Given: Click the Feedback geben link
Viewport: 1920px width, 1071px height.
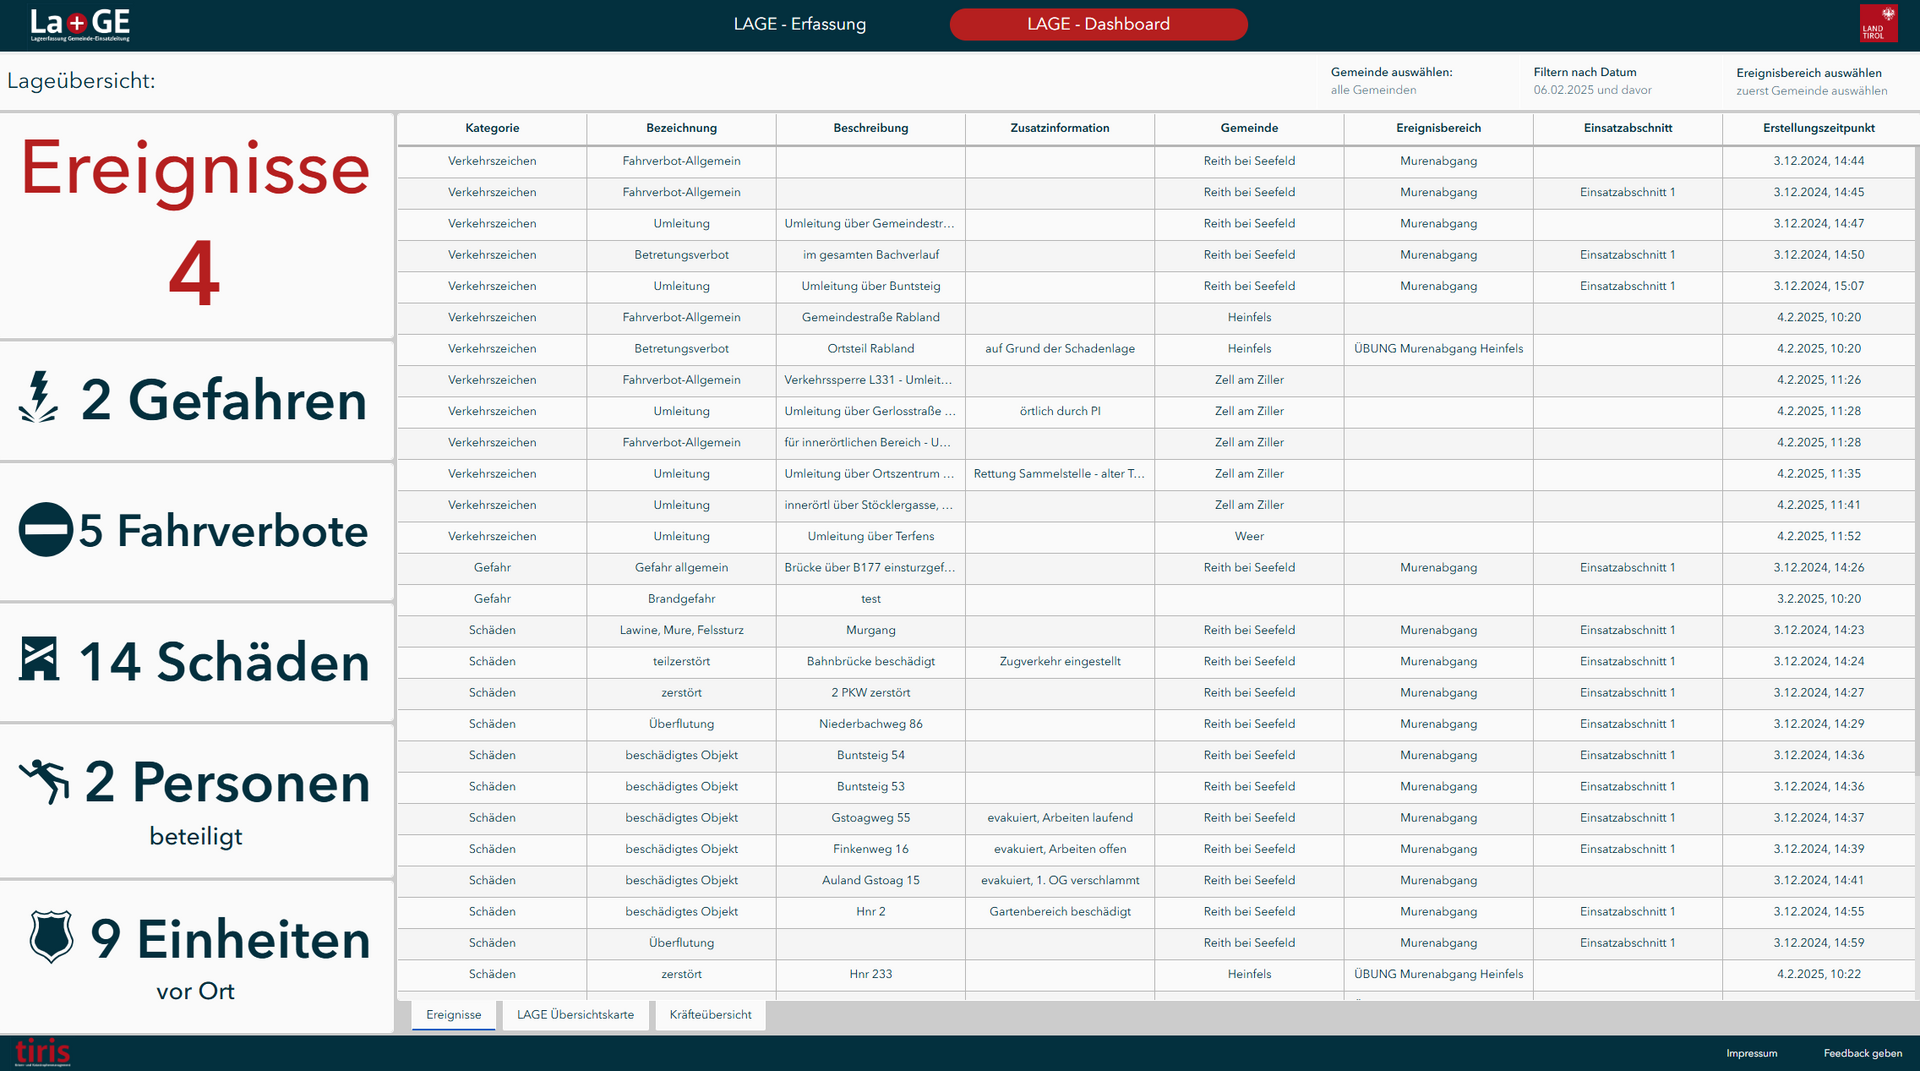Looking at the screenshot, I should click(1862, 1053).
